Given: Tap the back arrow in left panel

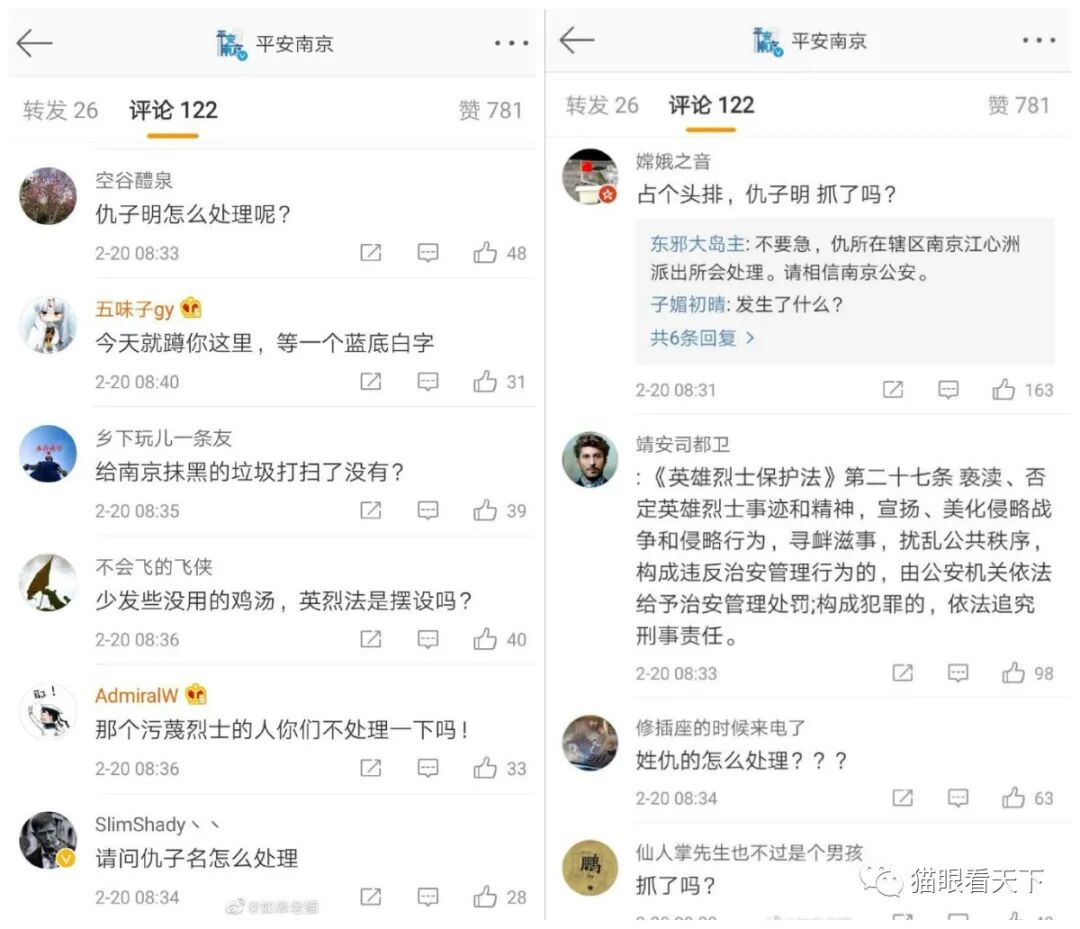Looking at the screenshot, I should pyautogui.click(x=34, y=44).
